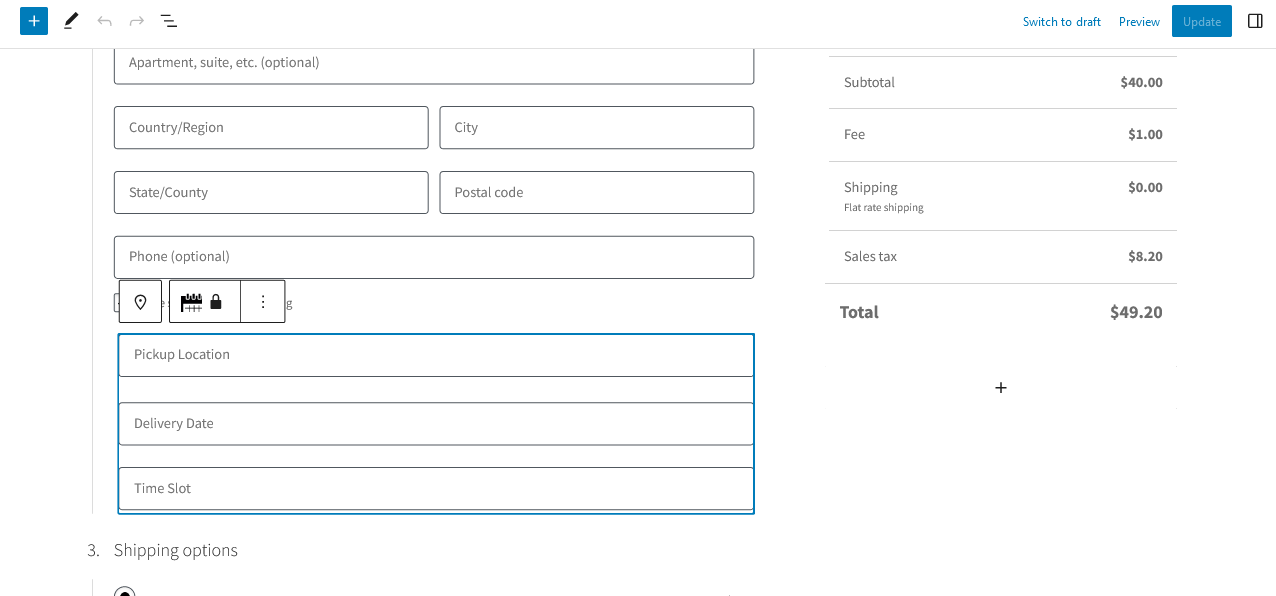Focus the City input field
This screenshot has width=1276, height=596.
coord(597,128)
